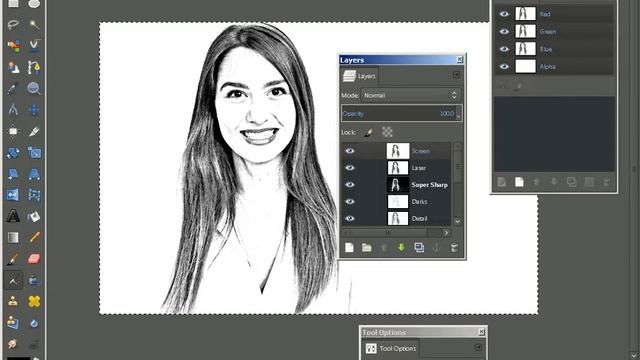The image size is (640, 360).
Task: Toggle Alpha channel visibility
Action: click(504, 67)
